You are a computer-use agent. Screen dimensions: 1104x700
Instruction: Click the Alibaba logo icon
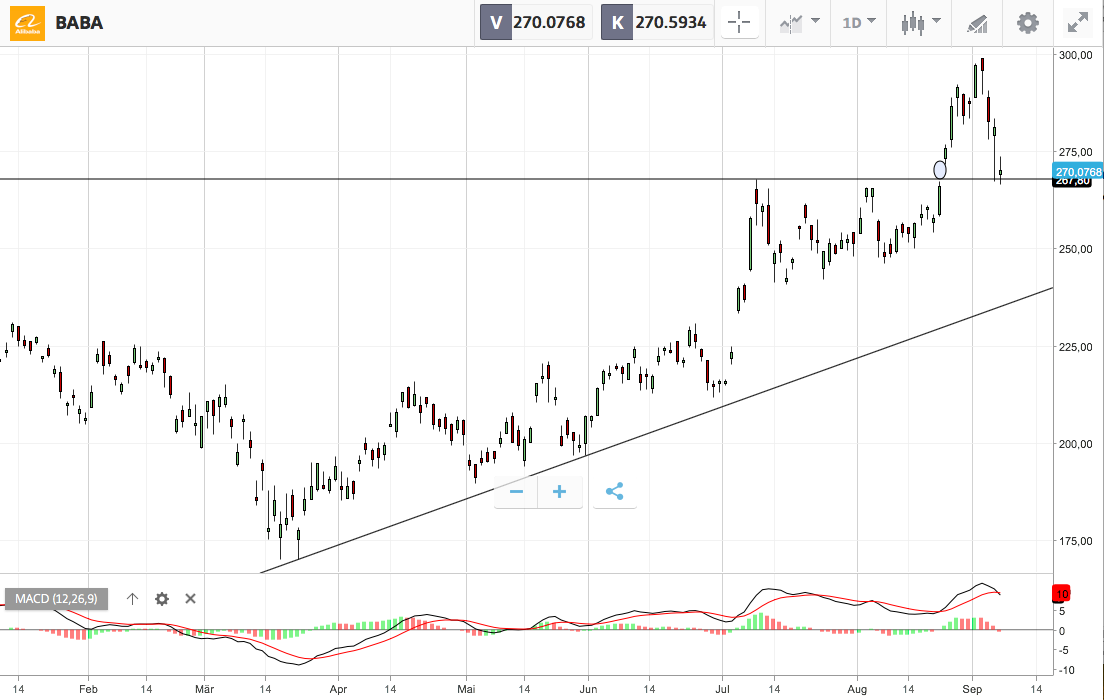coord(27,23)
